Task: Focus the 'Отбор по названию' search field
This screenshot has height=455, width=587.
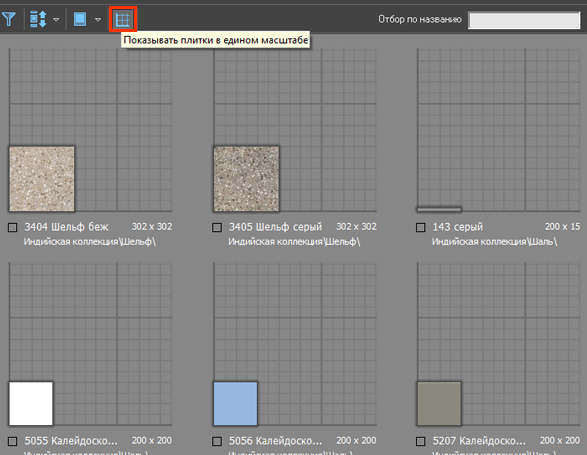Action: [524, 20]
